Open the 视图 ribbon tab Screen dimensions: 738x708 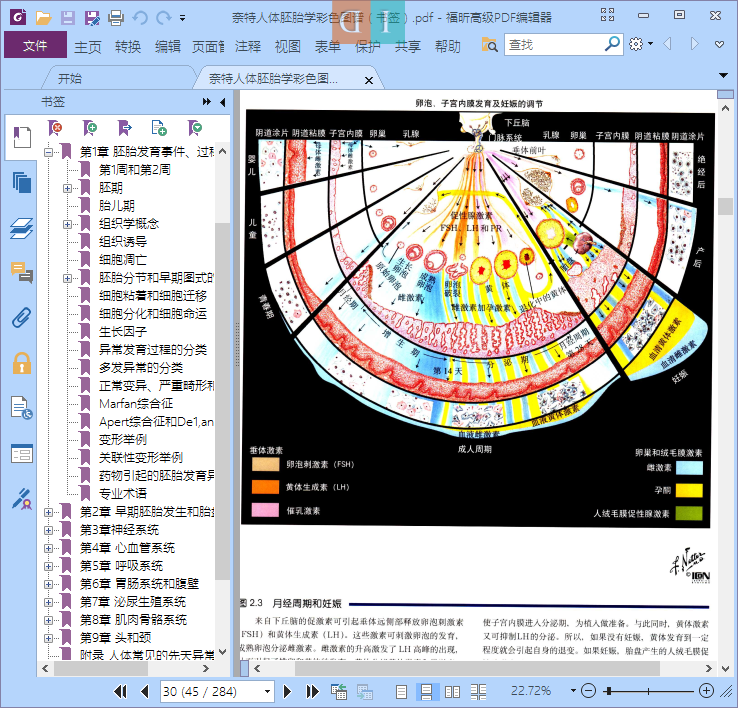(x=288, y=47)
